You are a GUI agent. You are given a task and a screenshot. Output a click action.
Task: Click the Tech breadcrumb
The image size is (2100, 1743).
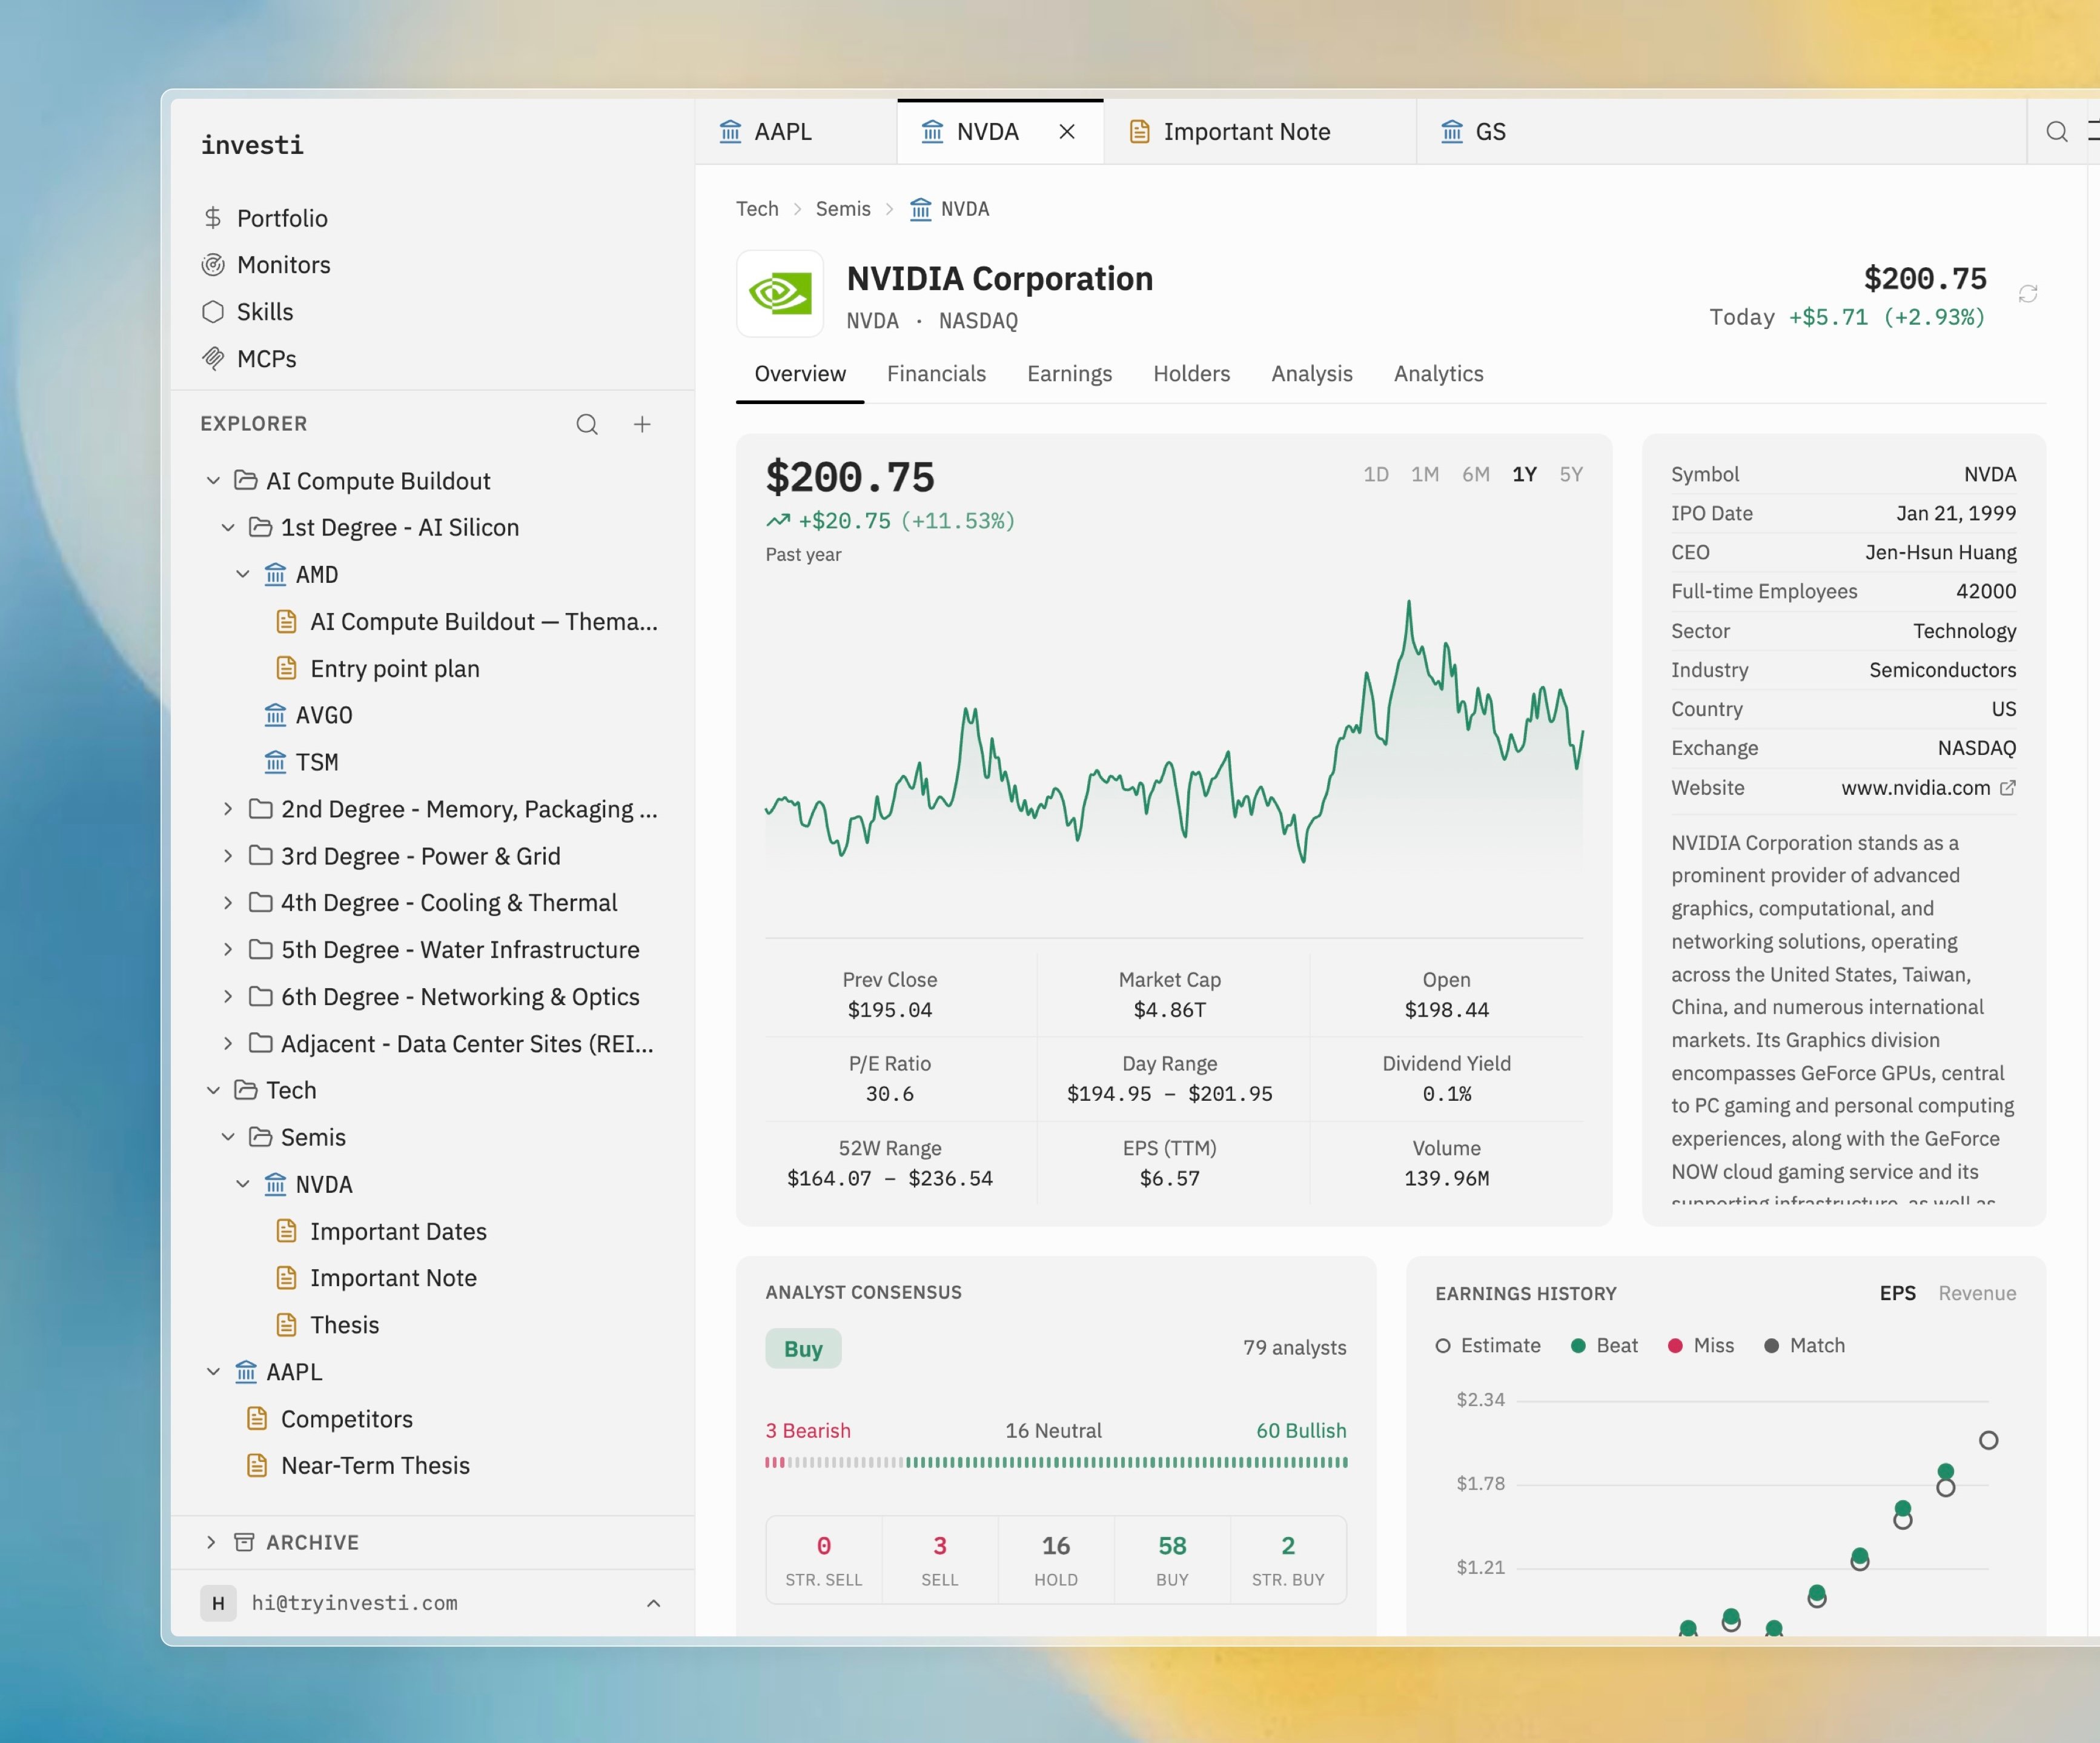pos(757,209)
